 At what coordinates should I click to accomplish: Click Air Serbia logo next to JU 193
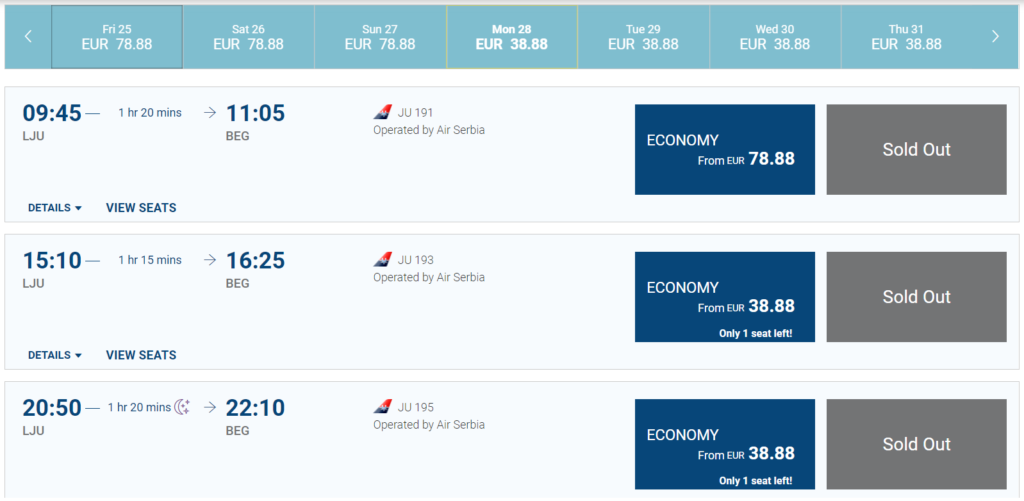click(x=383, y=260)
